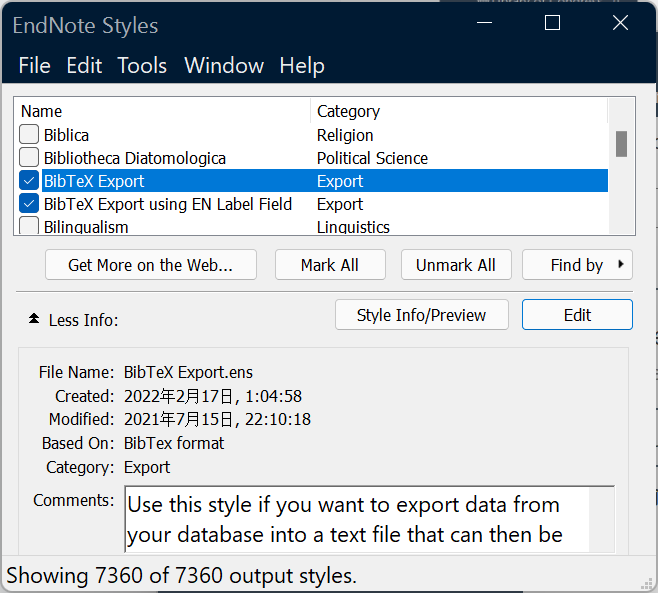Click the Political Science category cell
This screenshot has height=593, width=658.
[372, 158]
